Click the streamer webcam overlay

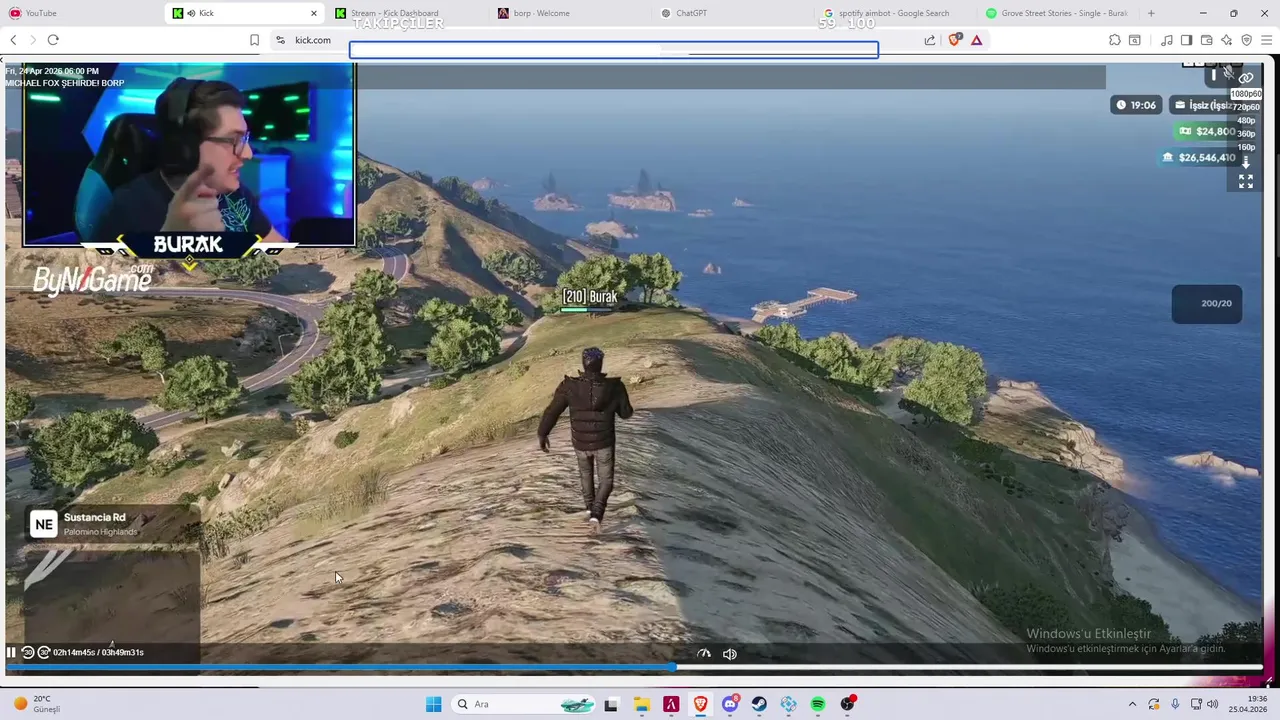pos(189,155)
